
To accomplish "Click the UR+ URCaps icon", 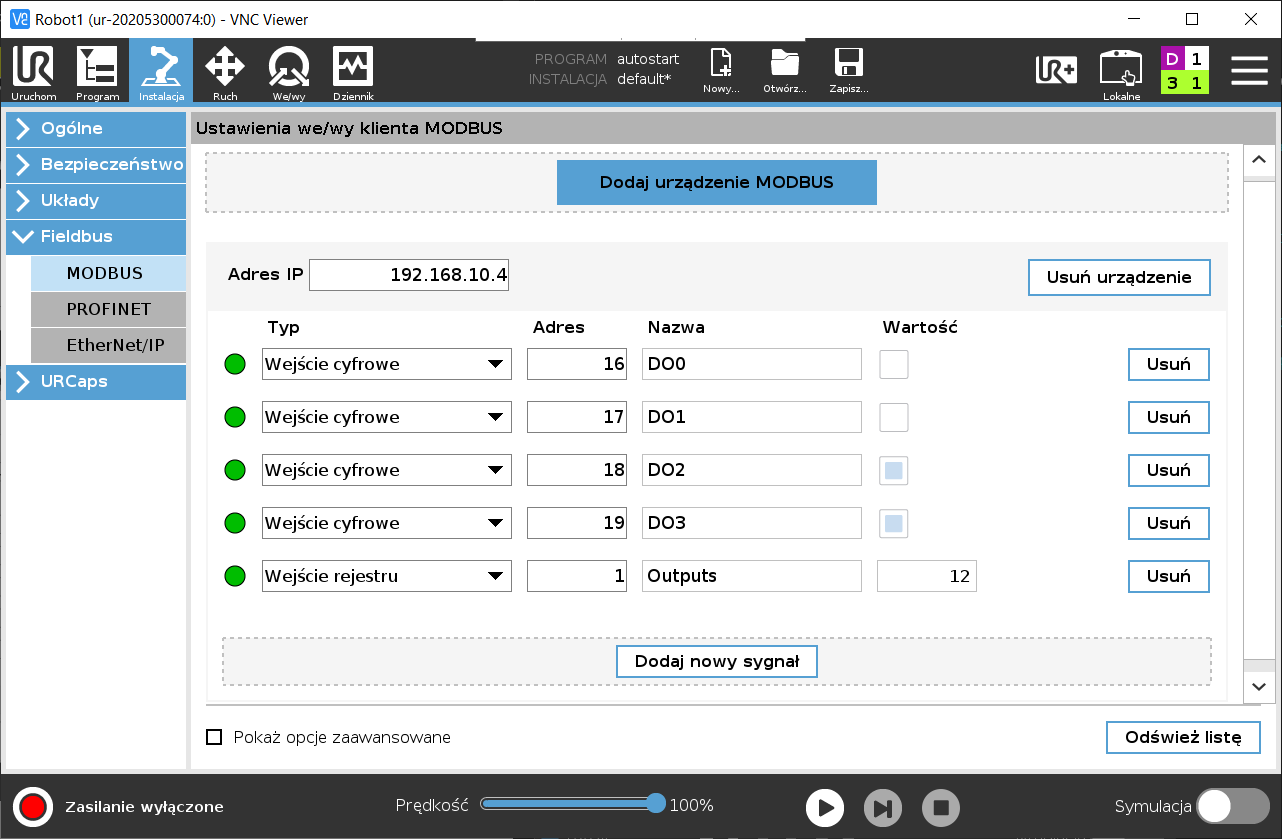I will (1056, 69).
